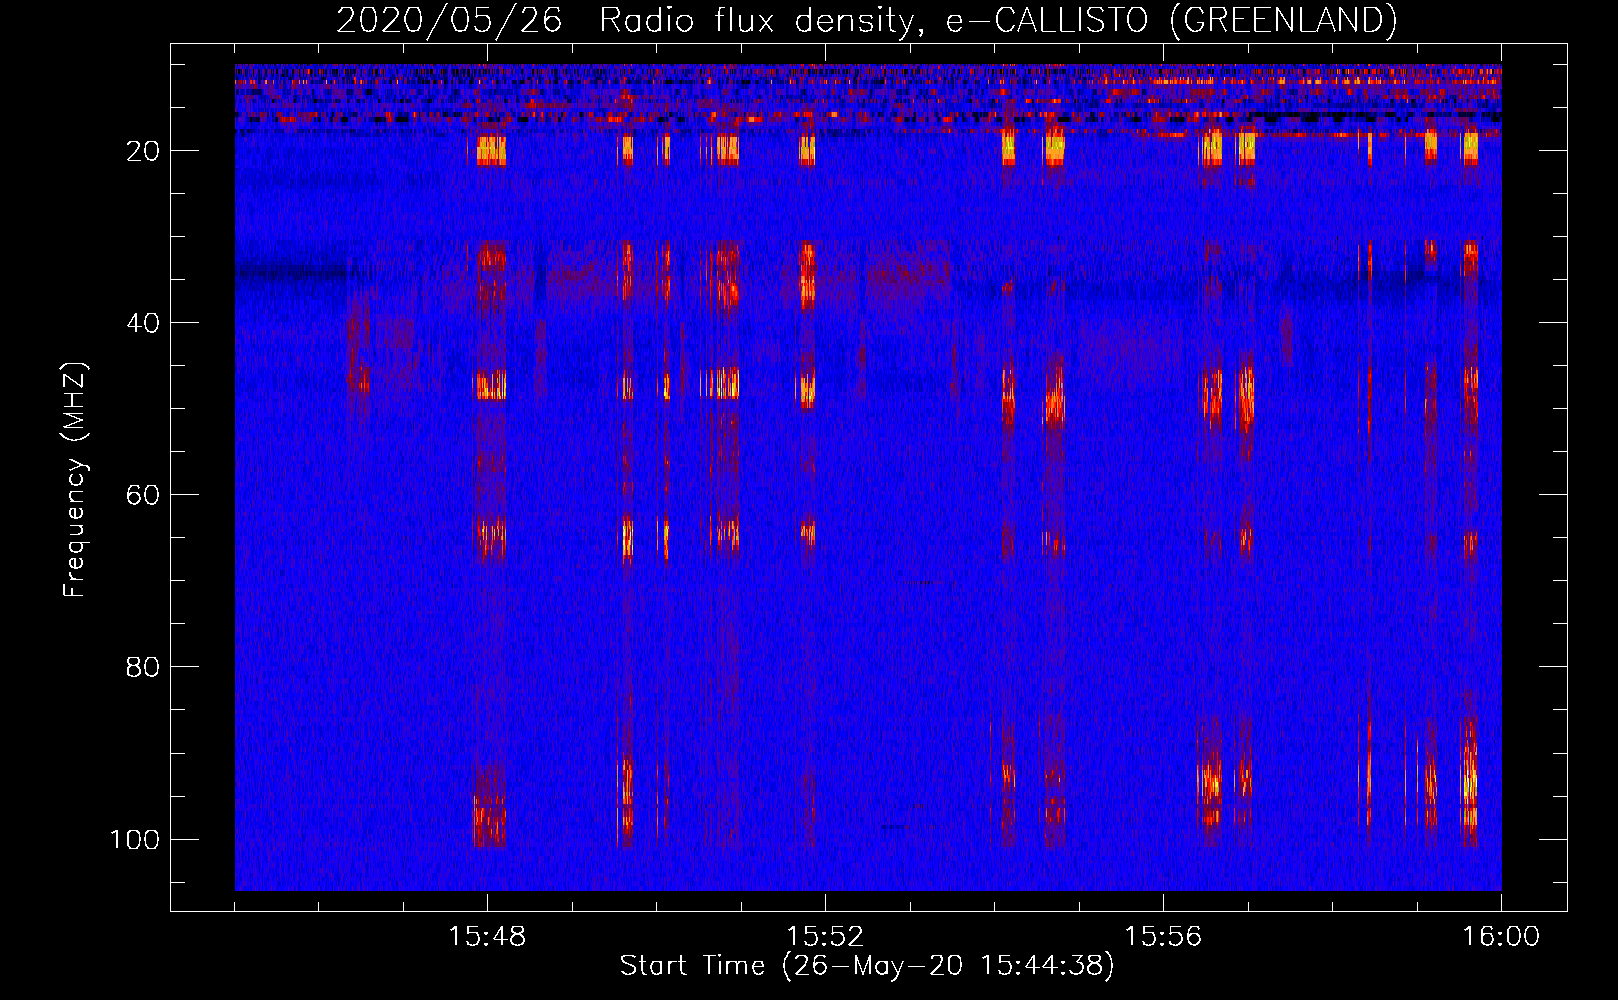Click the 15:48 time tick label
The width and height of the screenshot is (1618, 1000).
tap(487, 936)
